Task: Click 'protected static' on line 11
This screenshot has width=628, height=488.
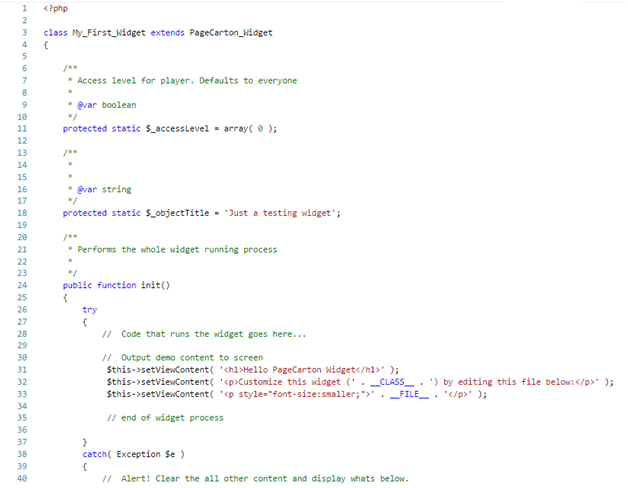Action: coord(102,129)
